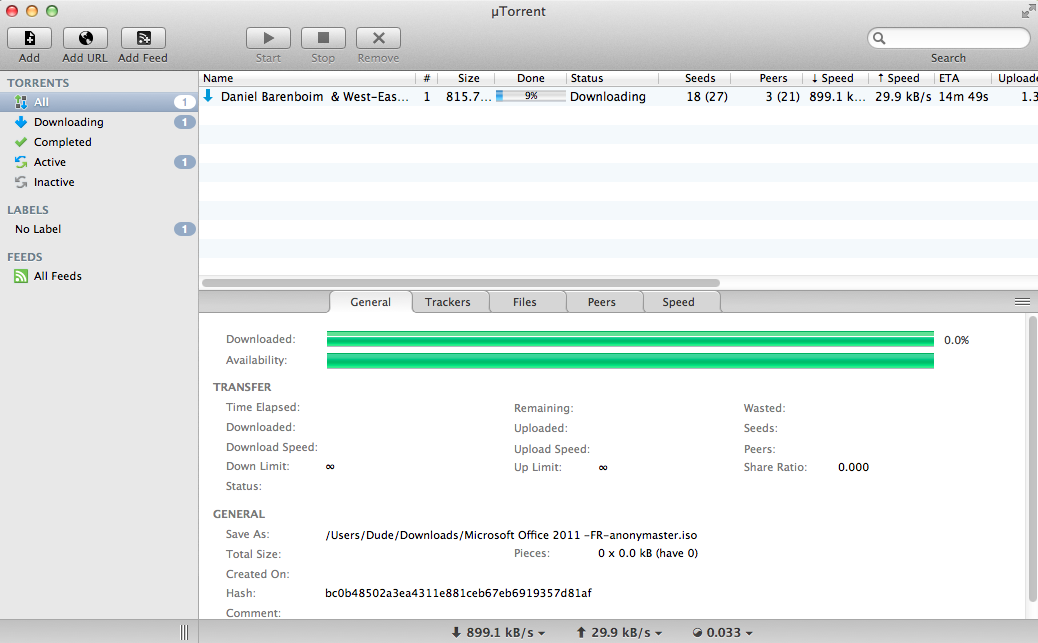Select All torrents in the sidebar
1038x643 pixels.
tap(99, 102)
